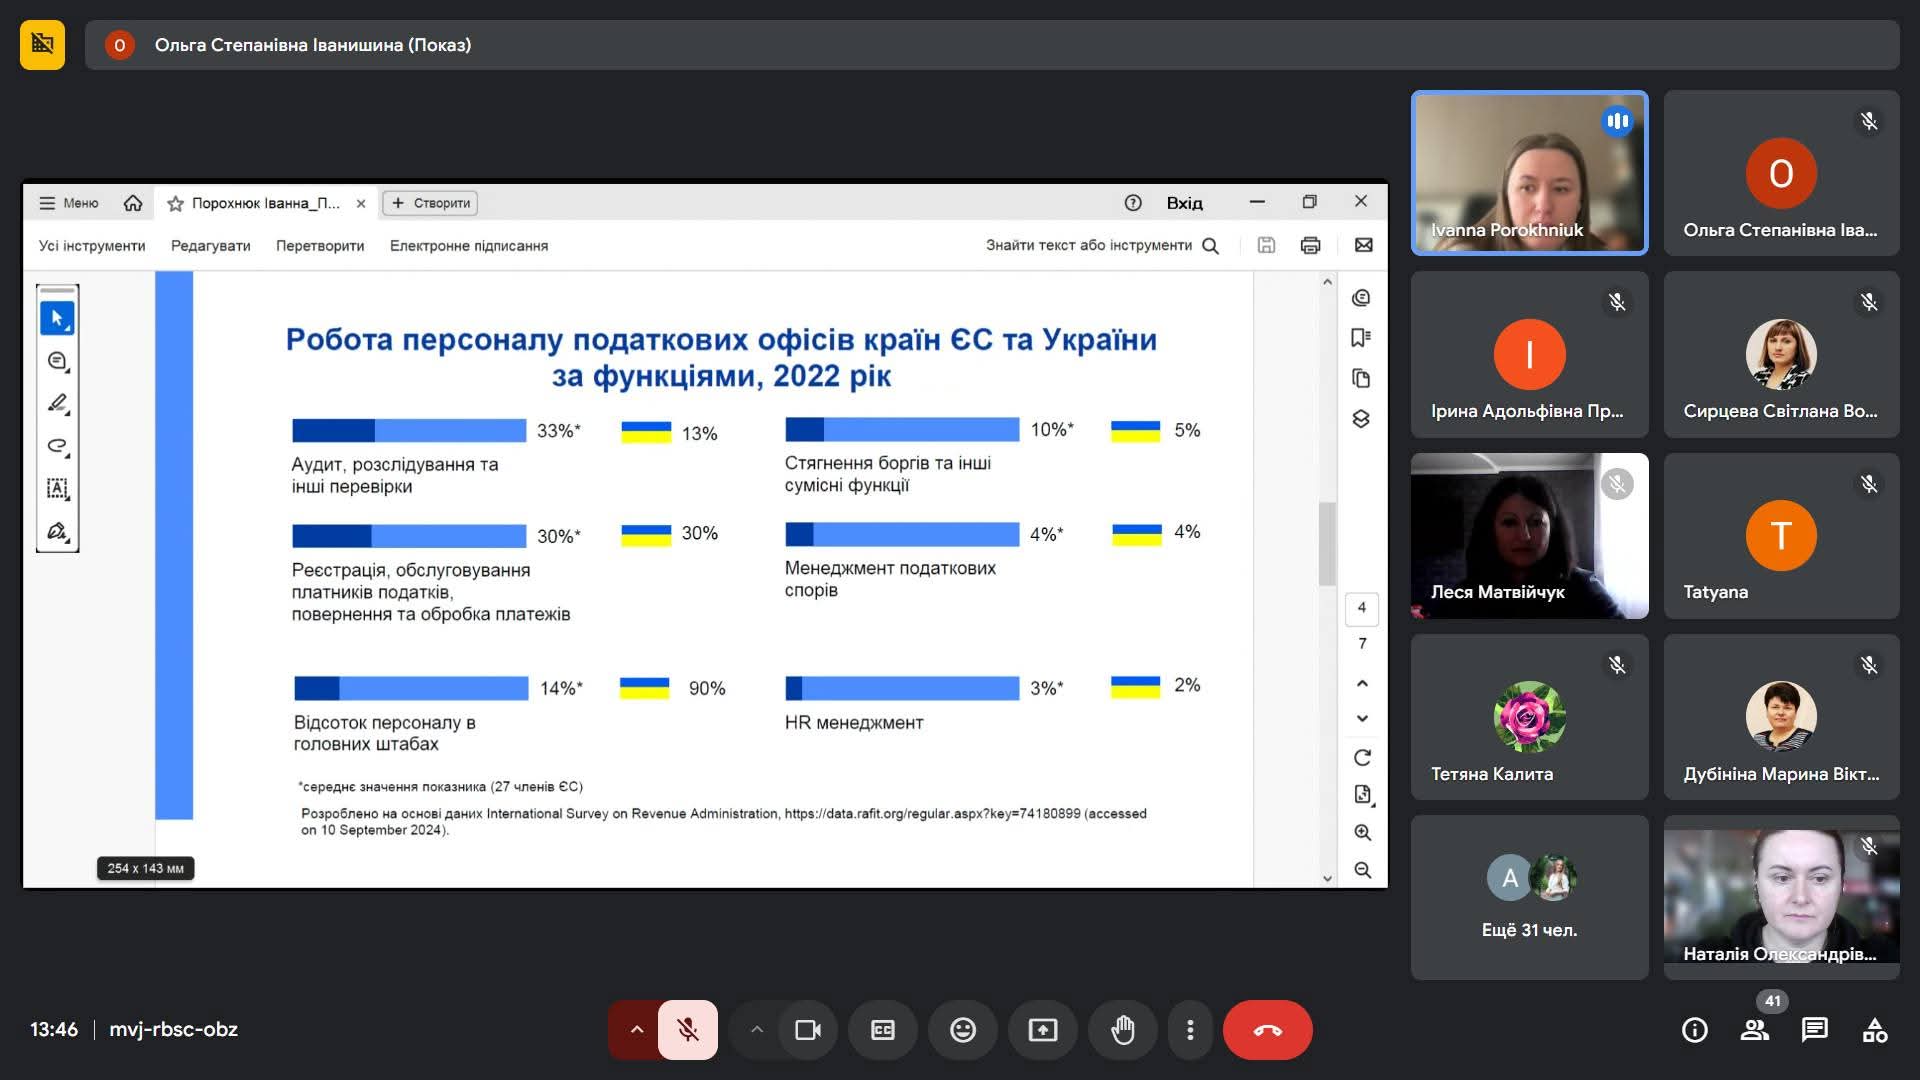Raise your hand
The height and width of the screenshot is (1080, 1920).
[1122, 1029]
